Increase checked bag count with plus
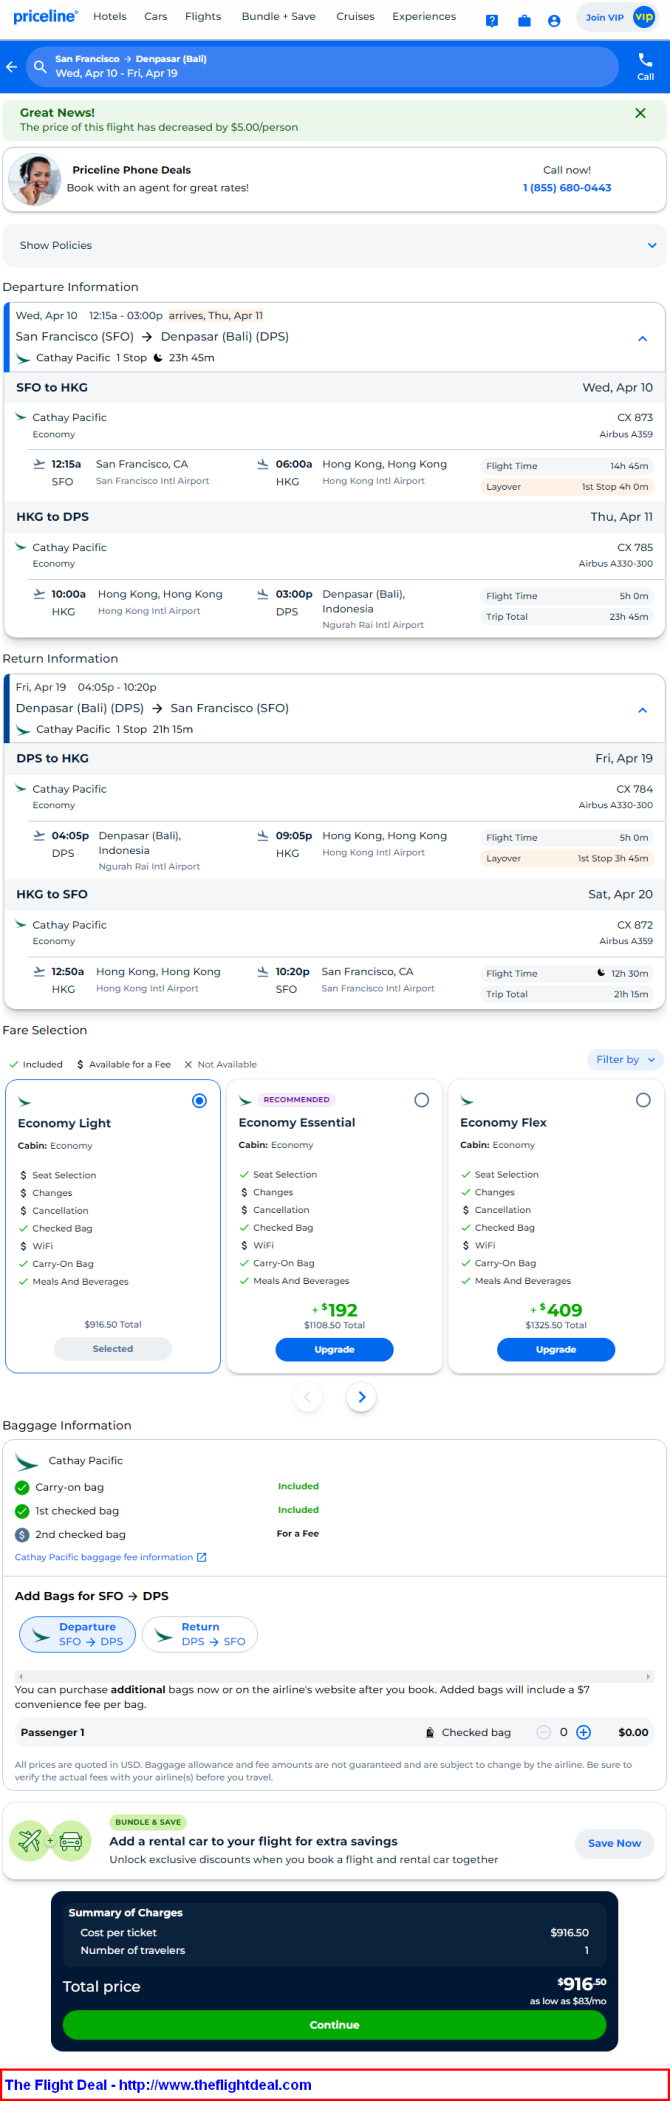This screenshot has height=2101, width=670. click(x=584, y=1732)
